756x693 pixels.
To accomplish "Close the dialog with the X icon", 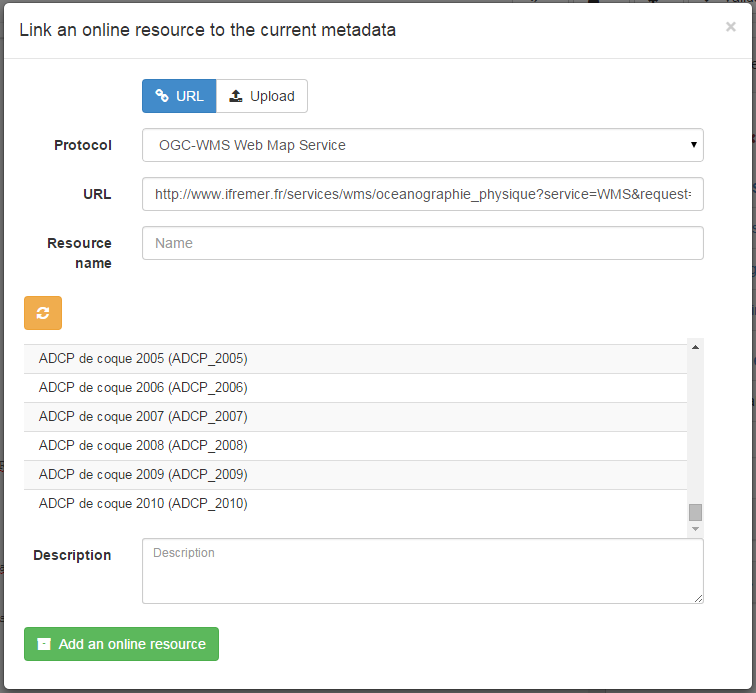I will pyautogui.click(x=731, y=28).
